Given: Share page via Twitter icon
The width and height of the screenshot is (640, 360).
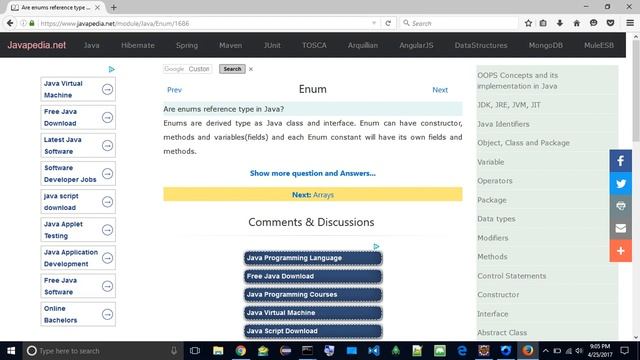Looking at the screenshot, I should (620, 183).
